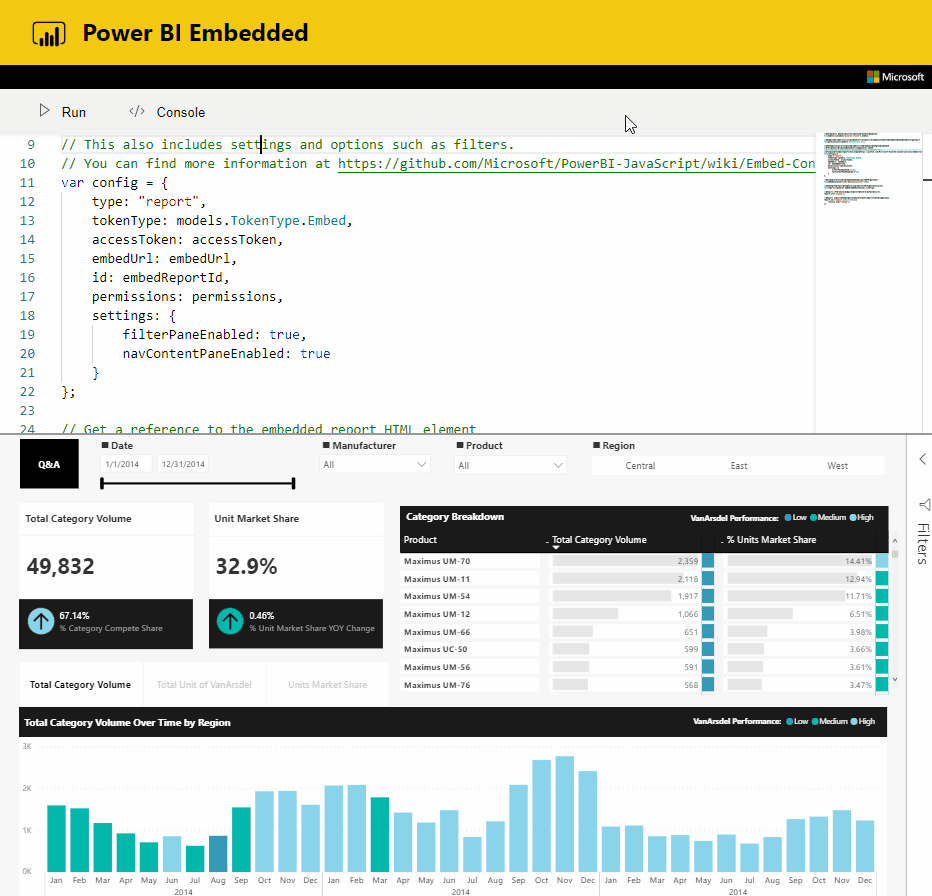
Task: Click code line 12 type "report"
Action: (149, 202)
